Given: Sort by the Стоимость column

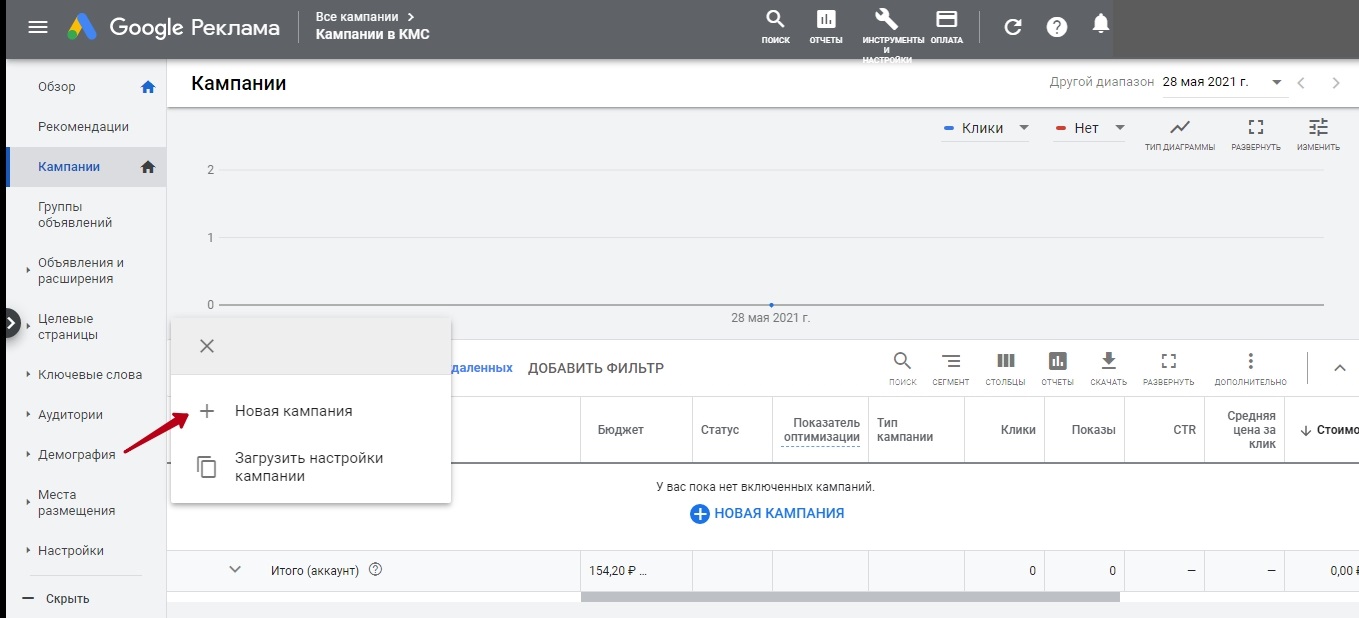Looking at the screenshot, I should 1329,430.
